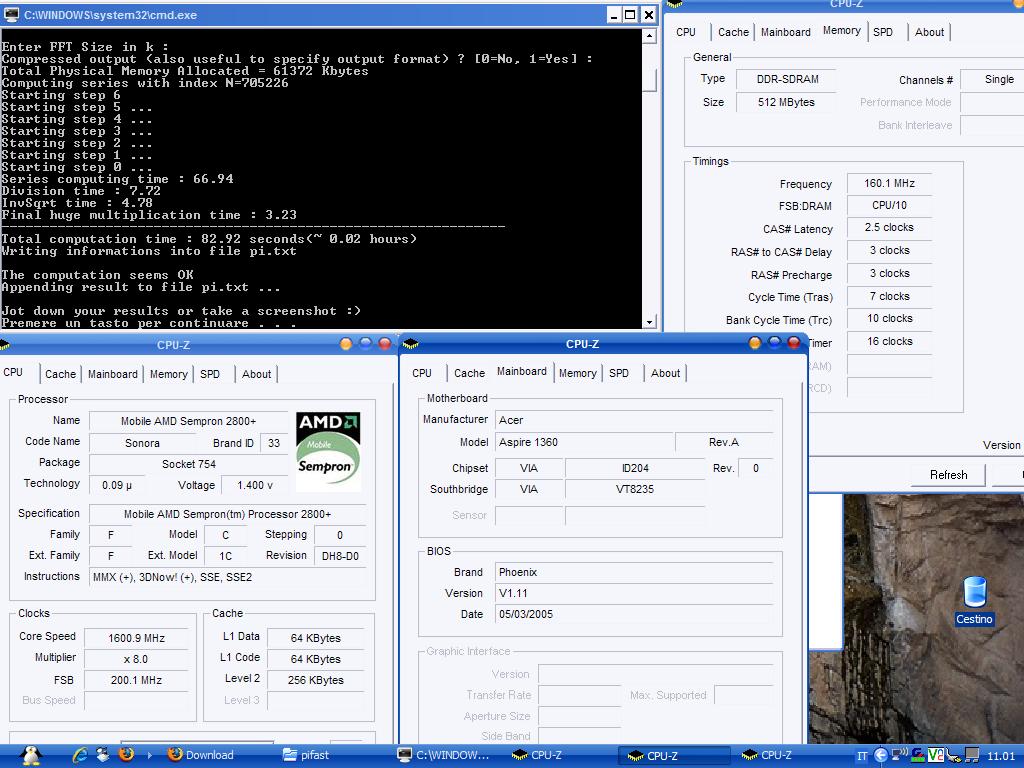The height and width of the screenshot is (768, 1024).
Task: Open Mainboard tab in the top-right CPU-Z window
Action: coord(786,32)
